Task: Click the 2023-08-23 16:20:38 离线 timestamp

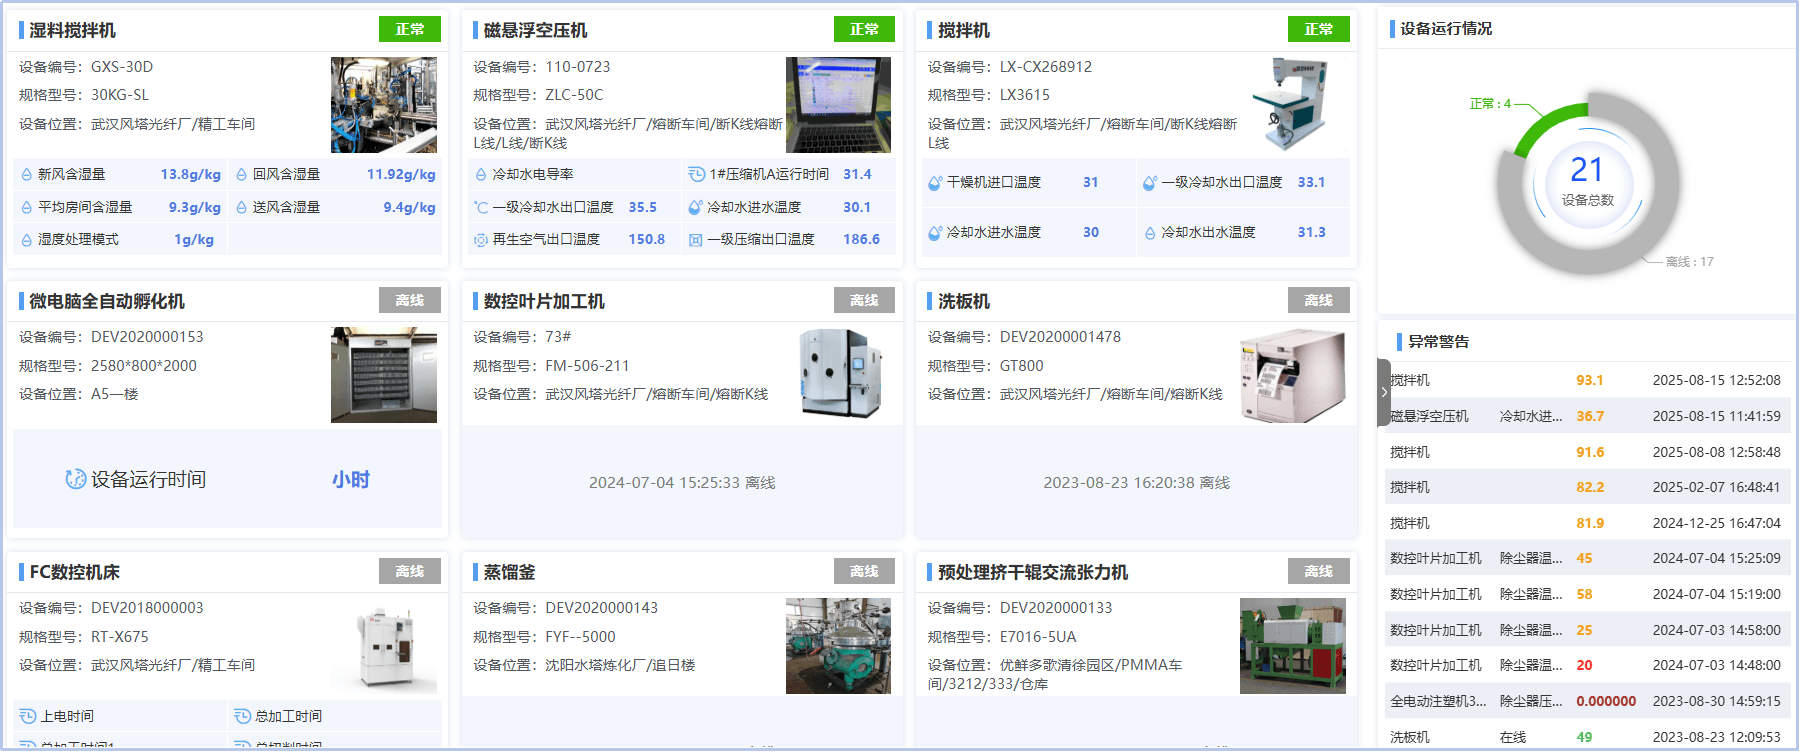Action: tap(1137, 483)
